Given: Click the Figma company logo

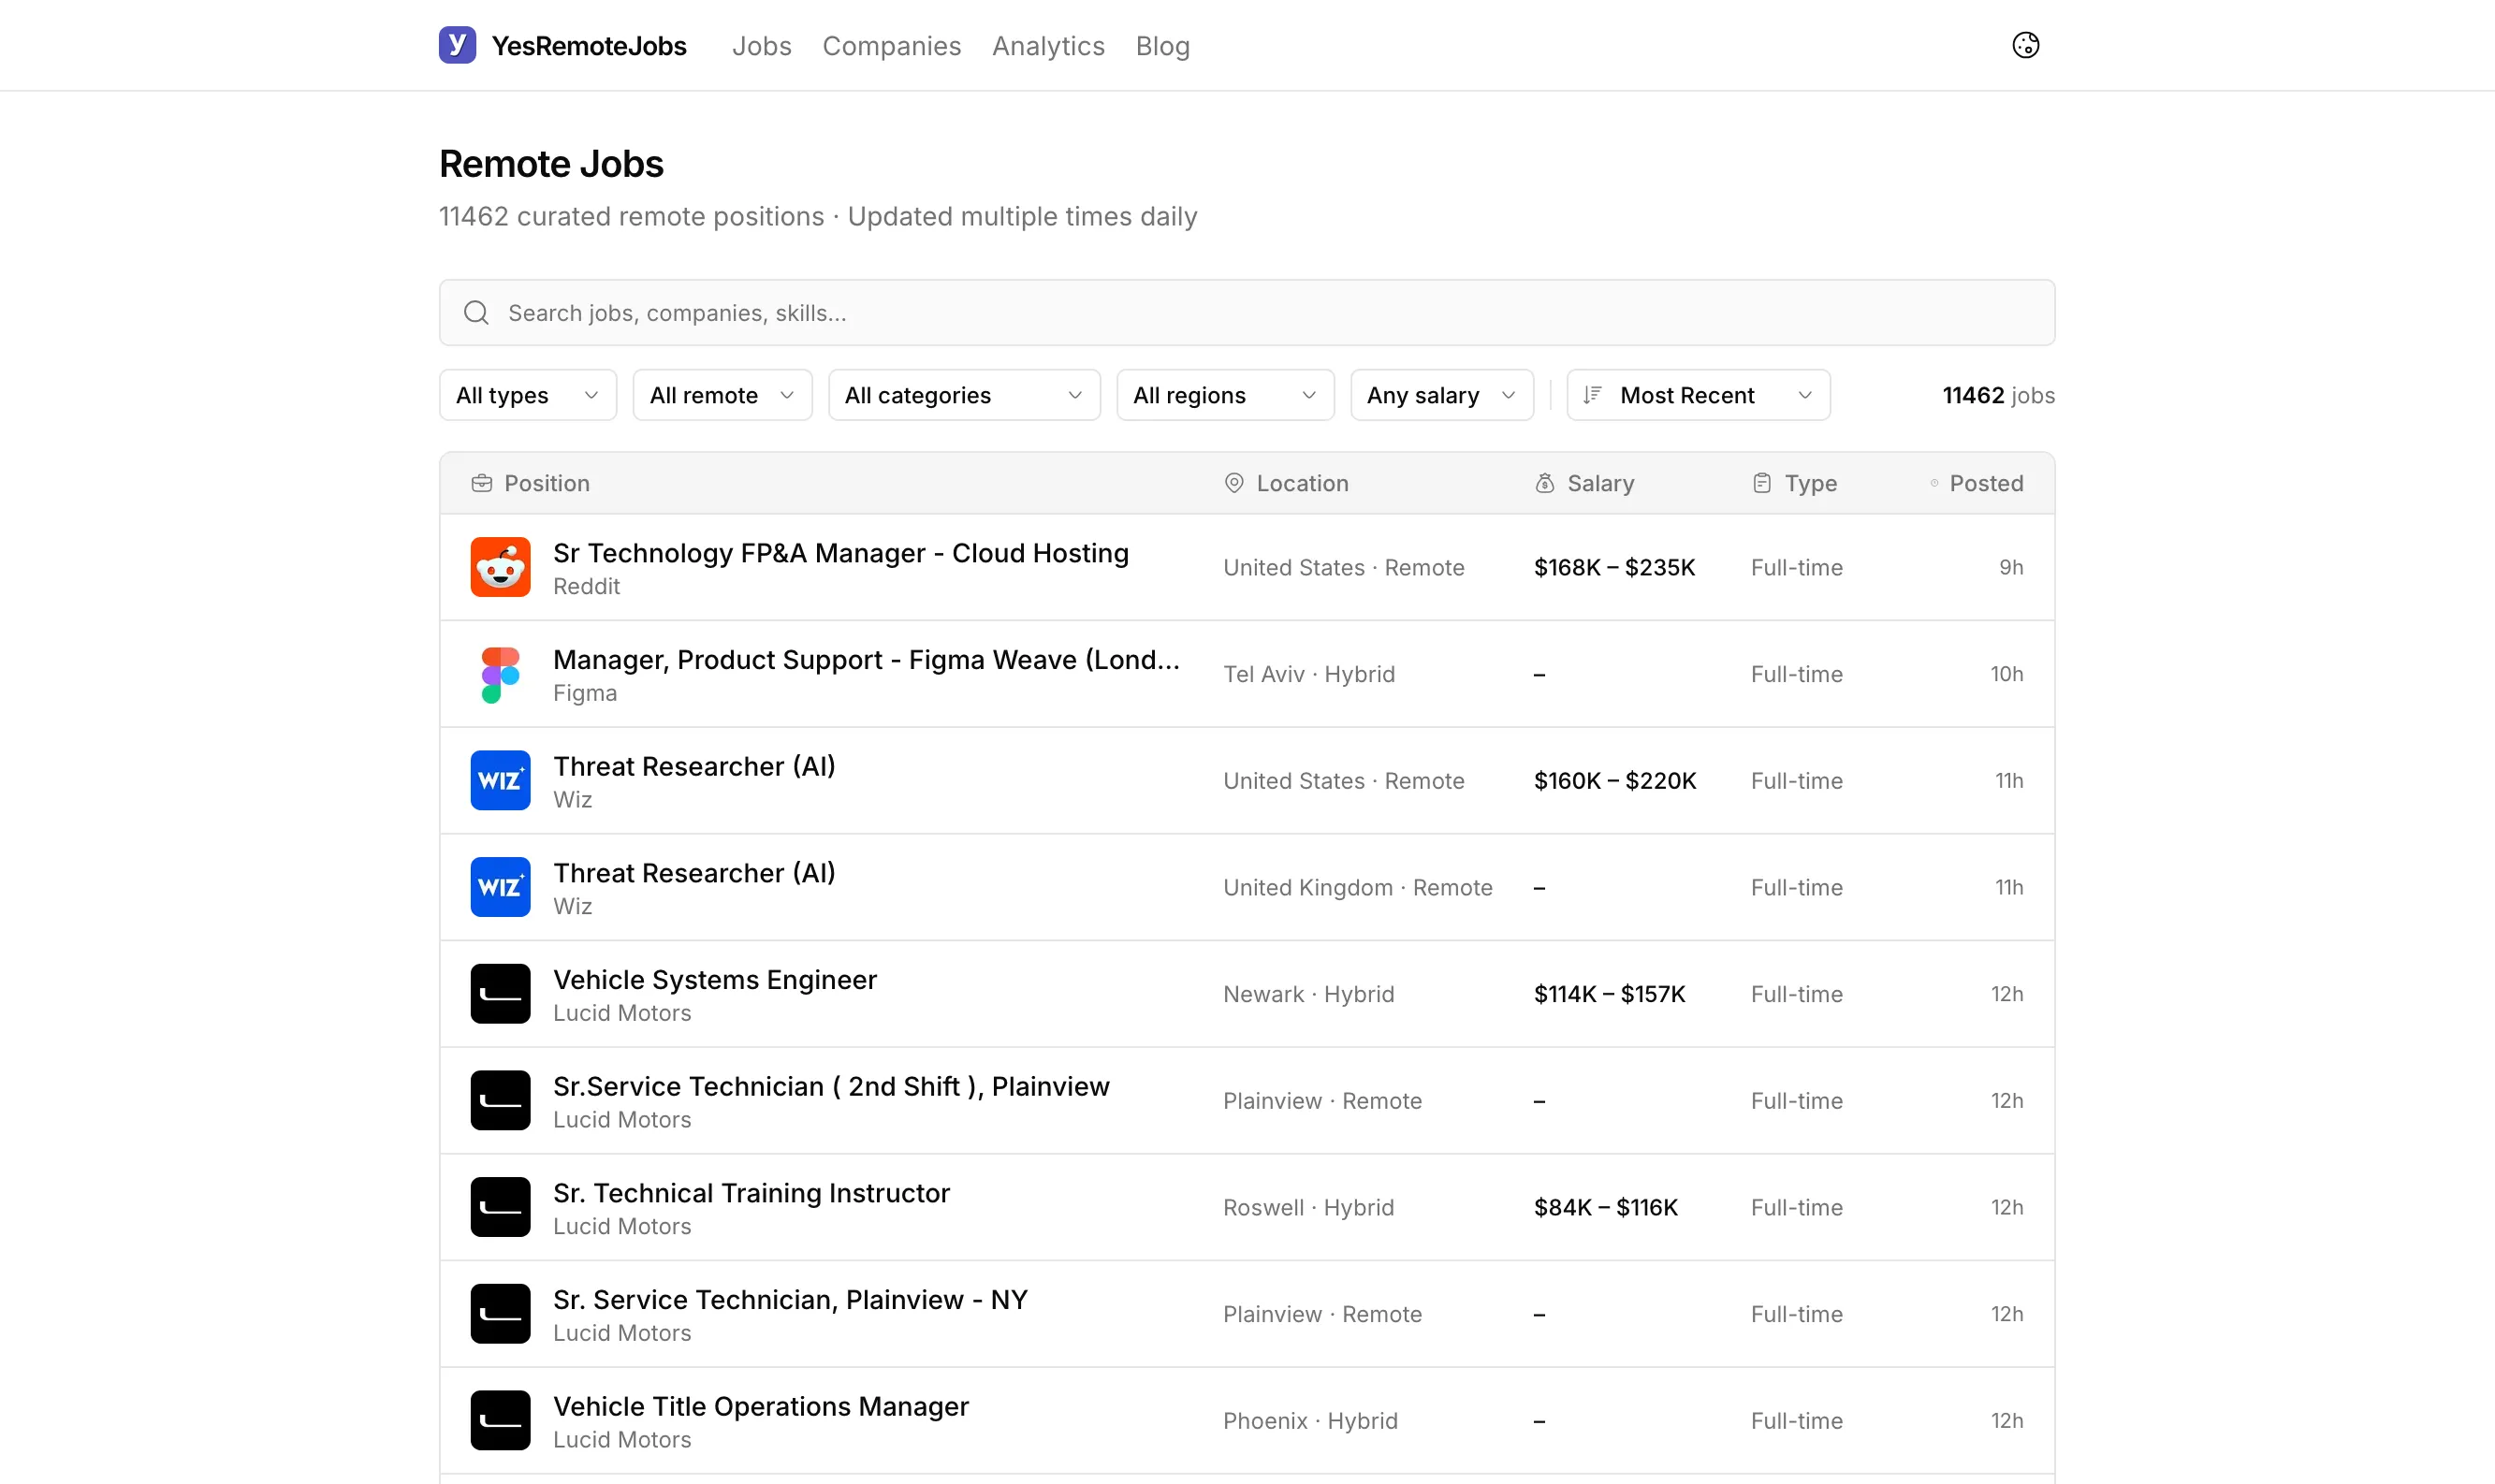Looking at the screenshot, I should (500, 674).
